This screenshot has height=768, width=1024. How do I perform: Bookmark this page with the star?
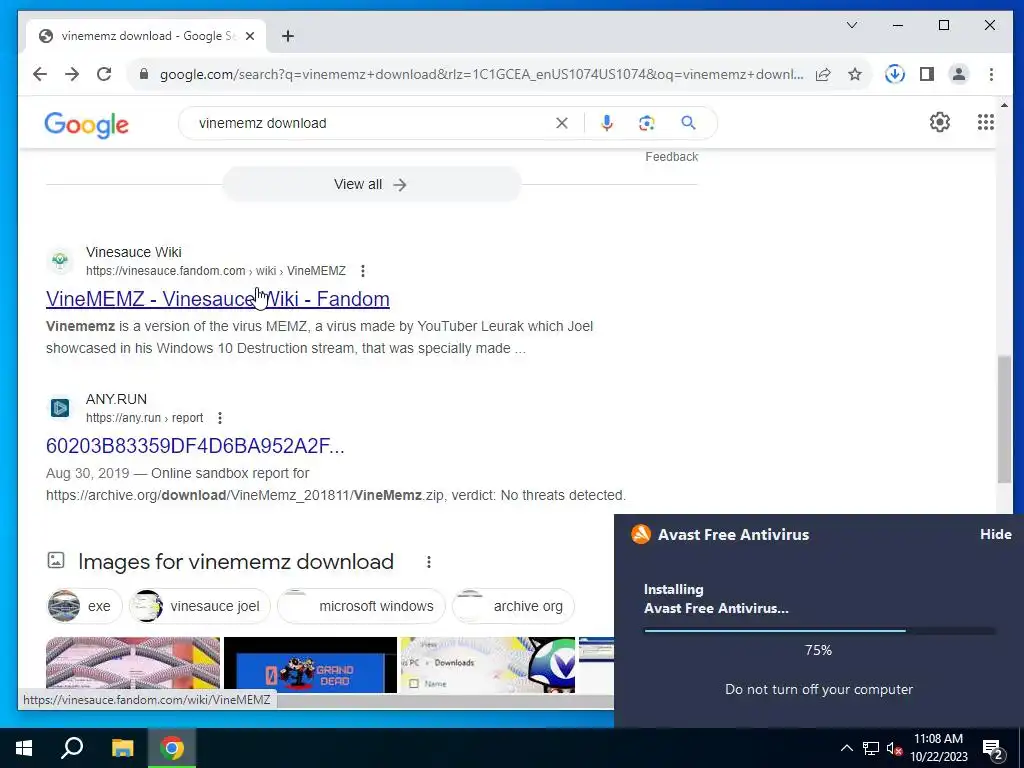855,74
